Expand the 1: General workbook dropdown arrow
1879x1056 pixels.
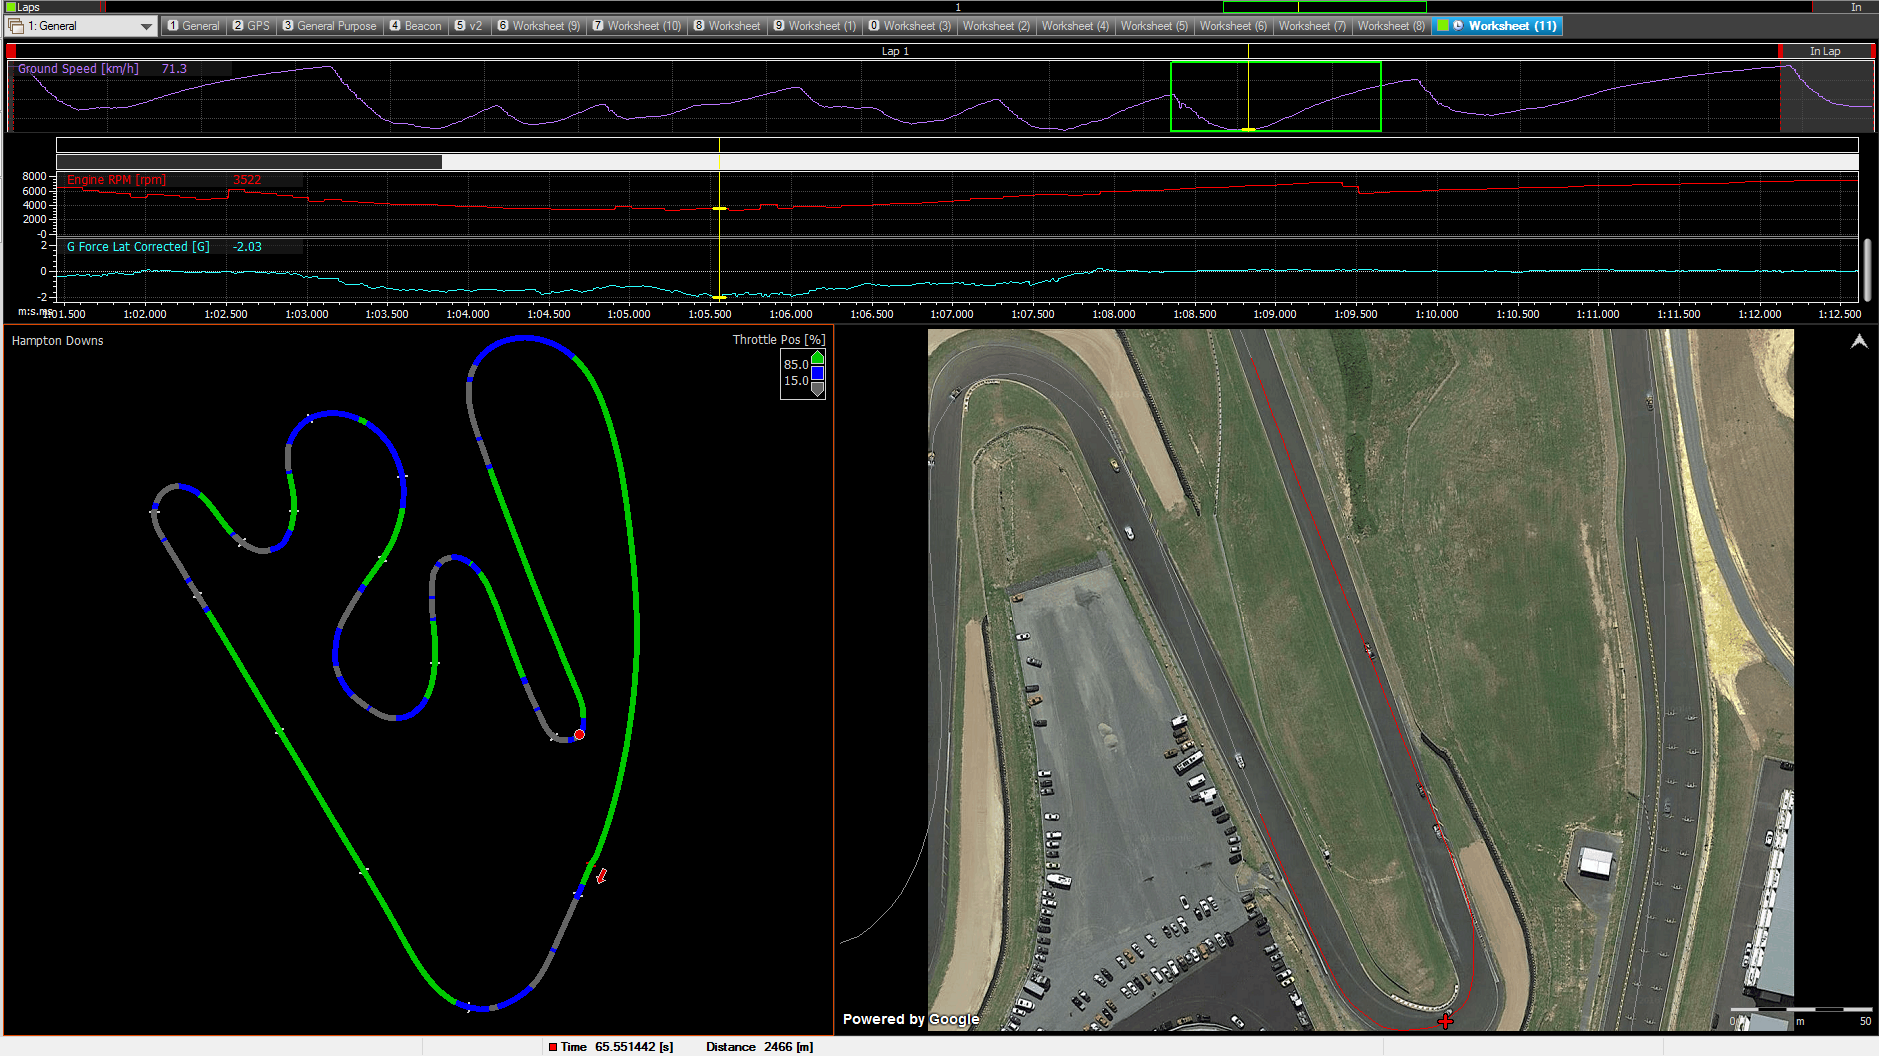click(146, 26)
